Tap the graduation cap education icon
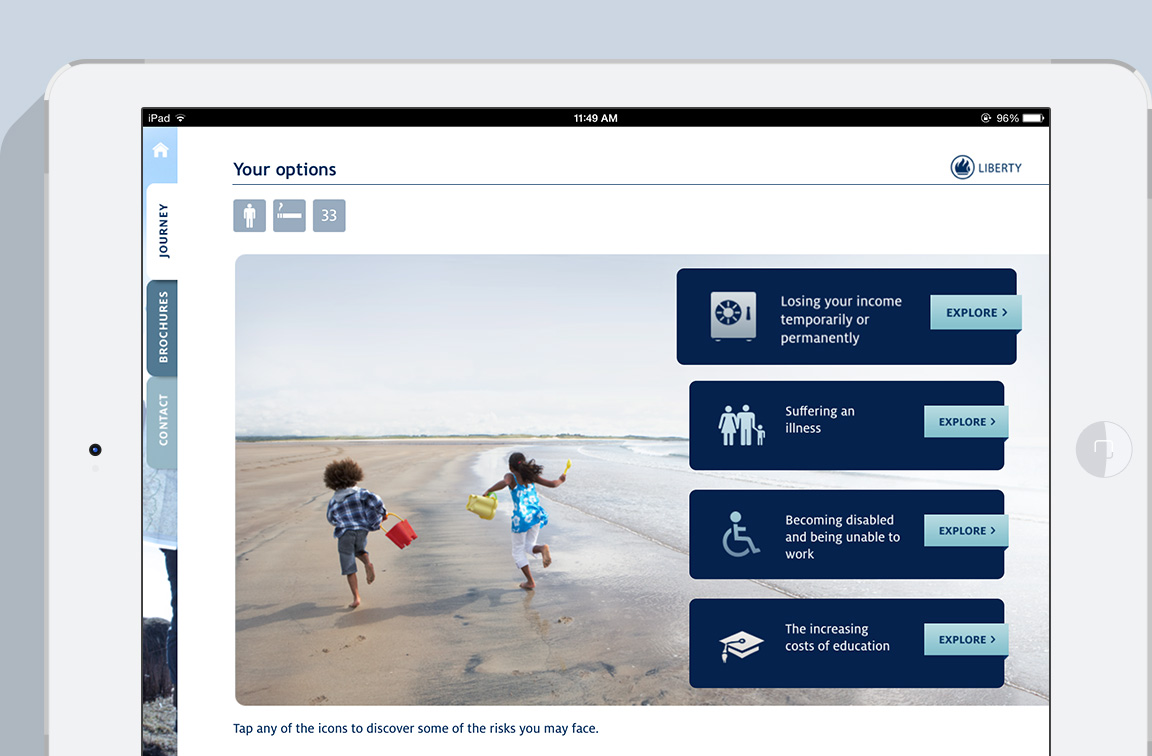This screenshot has height=756, width=1152. pos(741,644)
